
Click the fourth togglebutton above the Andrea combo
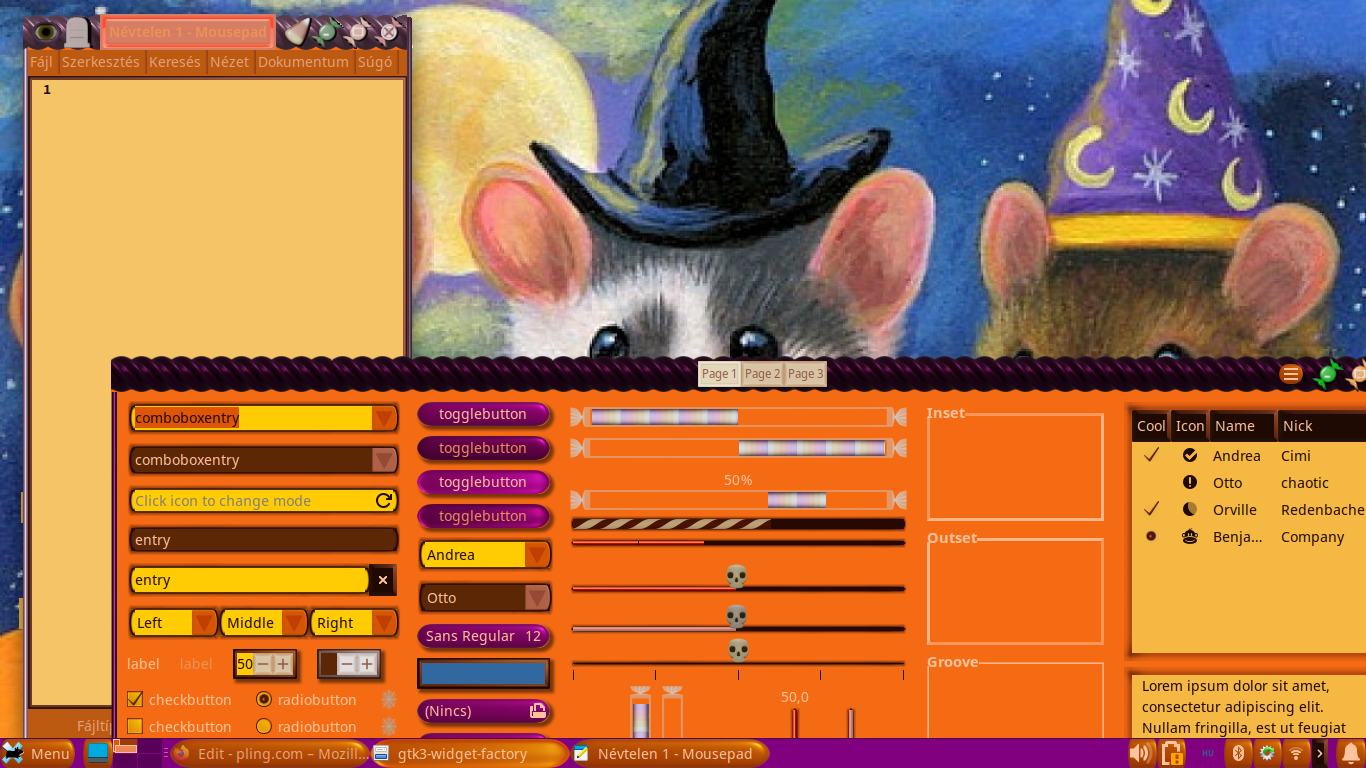pos(483,516)
